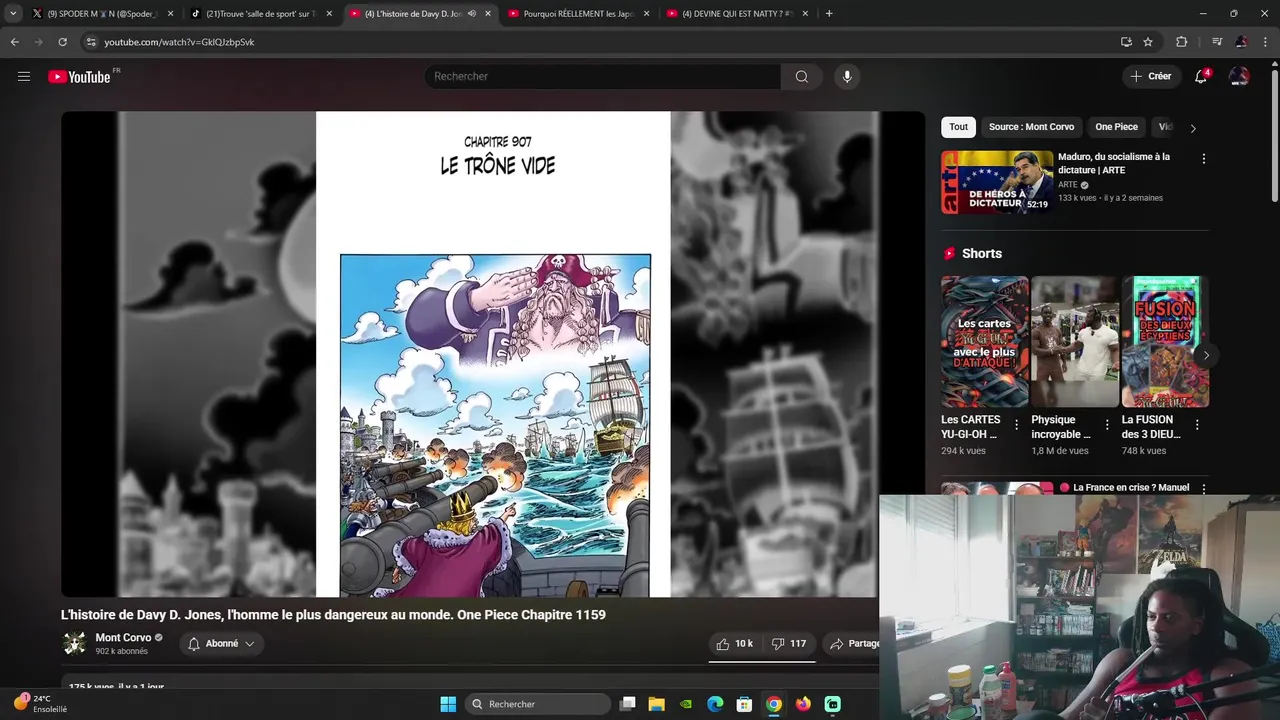
Task: Open File Explorer from taskbar
Action: click(657, 704)
